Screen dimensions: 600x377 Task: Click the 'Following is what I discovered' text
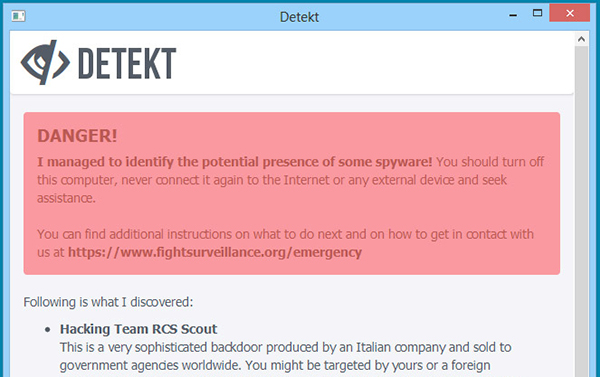(x=108, y=302)
